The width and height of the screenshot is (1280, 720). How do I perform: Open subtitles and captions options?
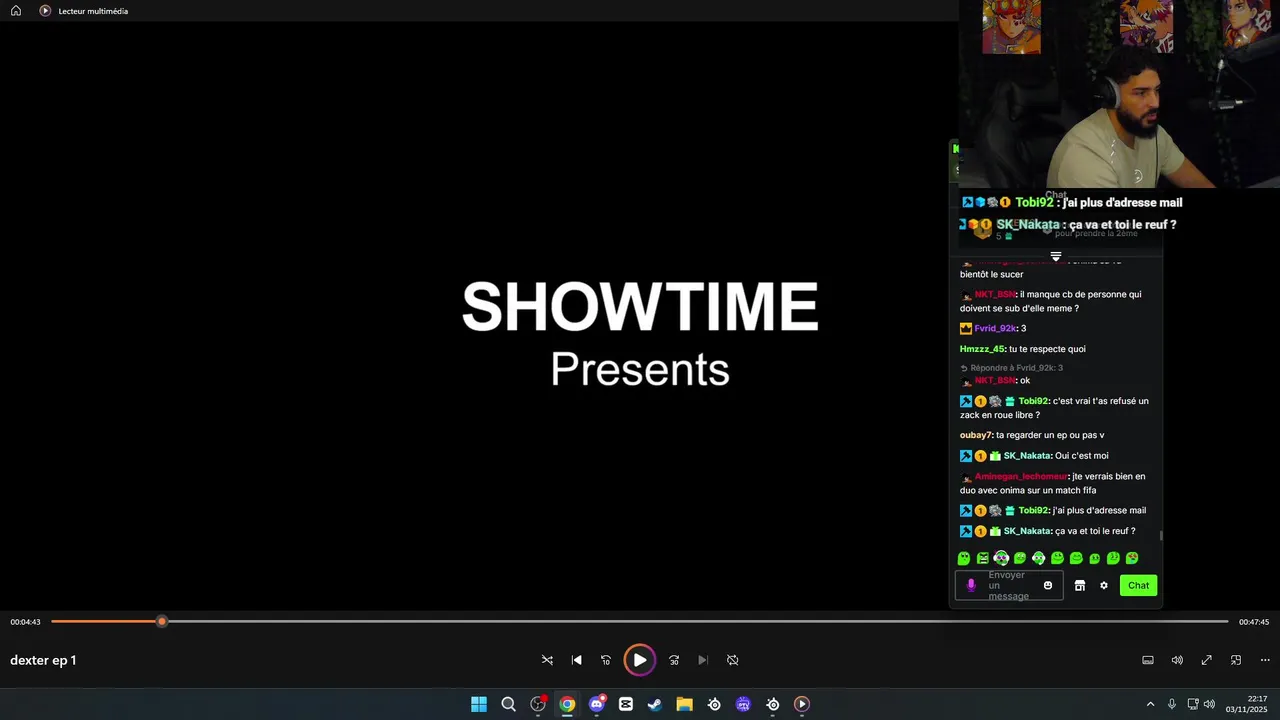pos(1148,660)
